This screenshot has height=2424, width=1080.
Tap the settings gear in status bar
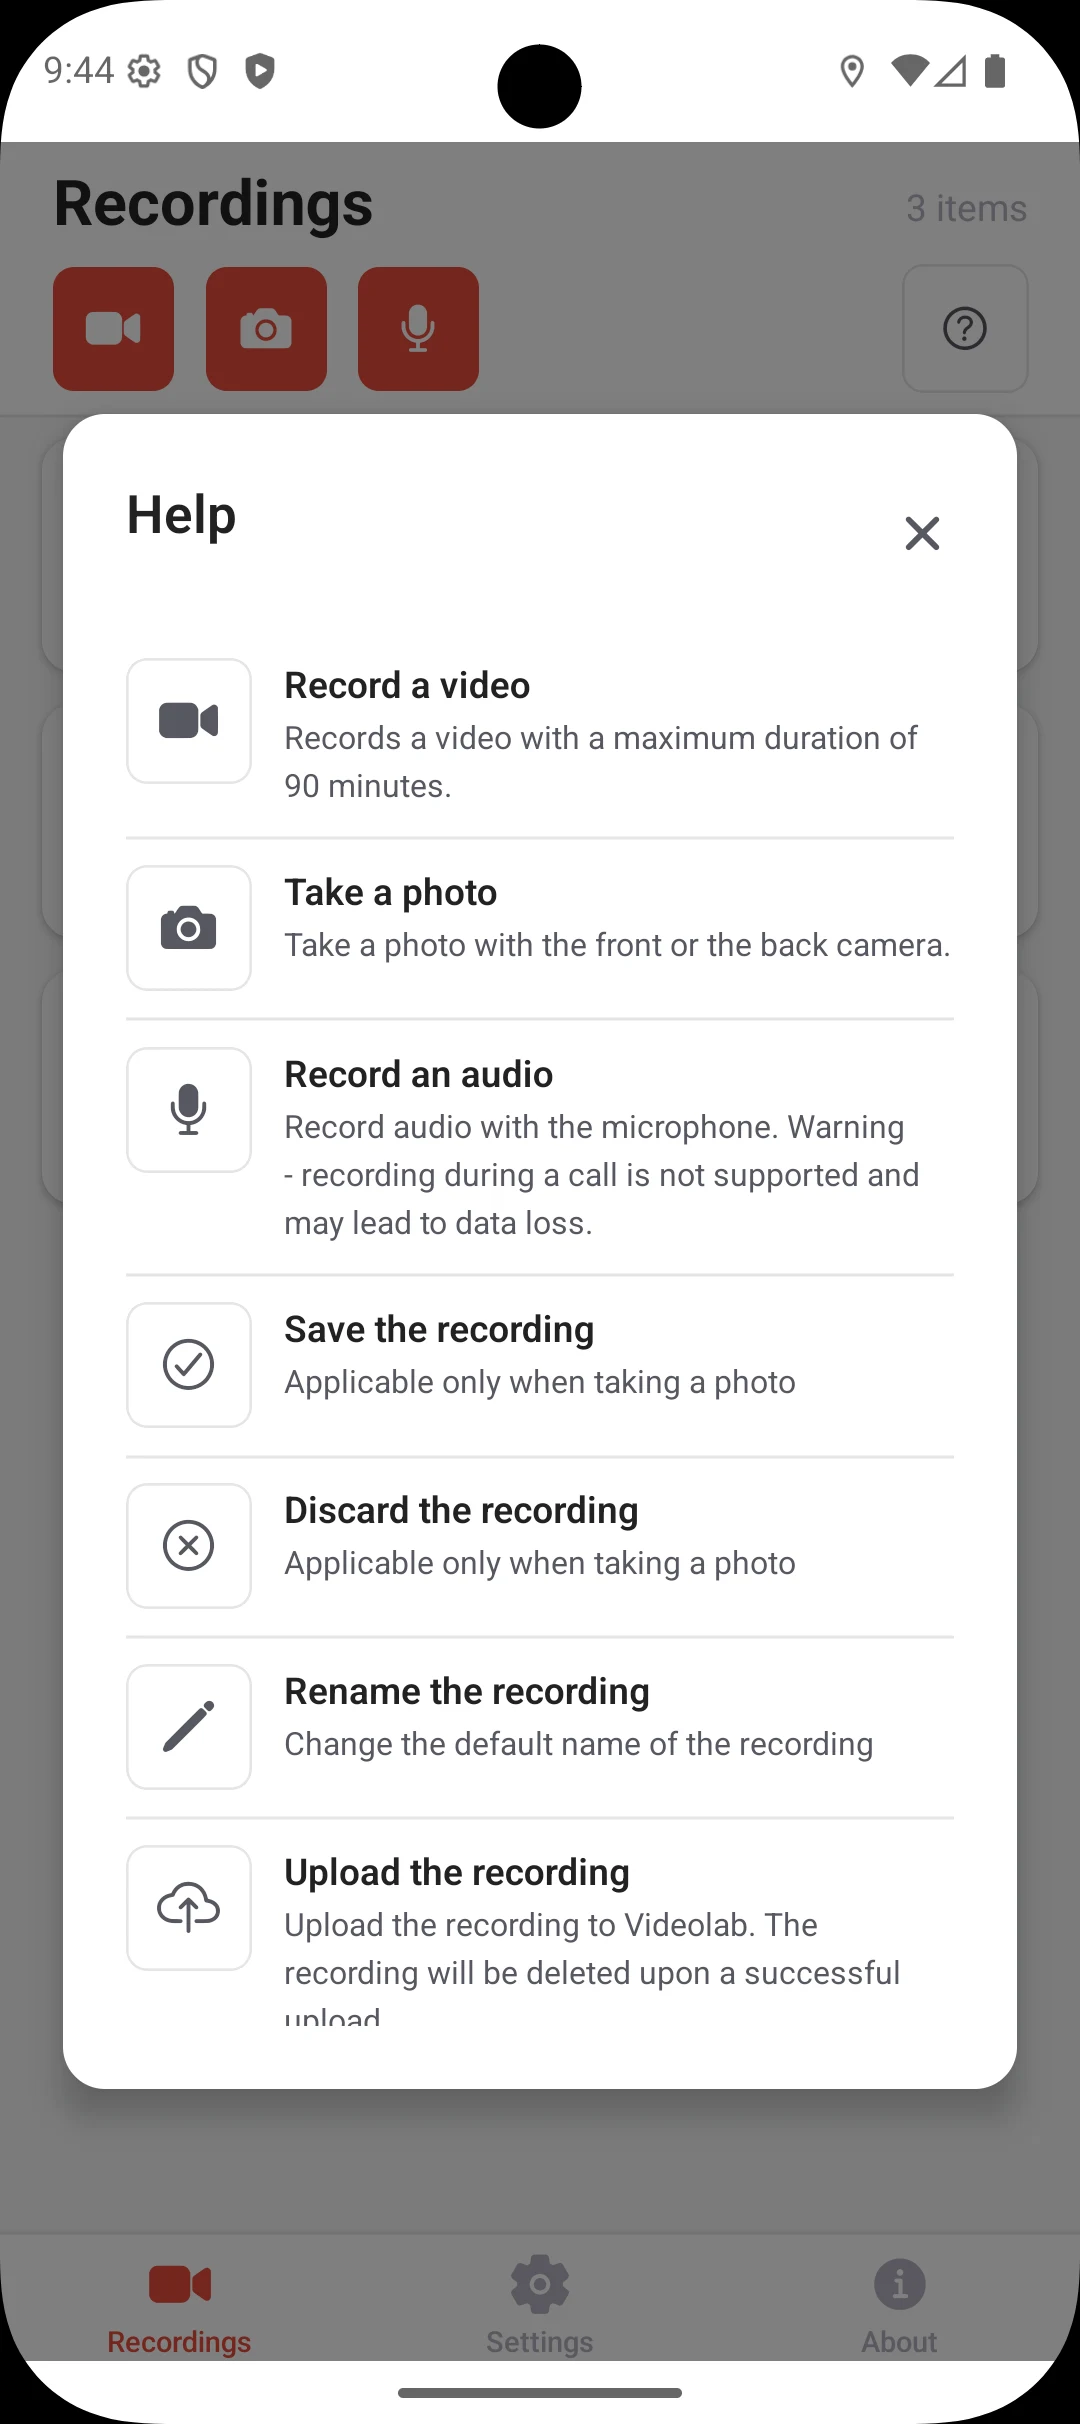coord(144,71)
